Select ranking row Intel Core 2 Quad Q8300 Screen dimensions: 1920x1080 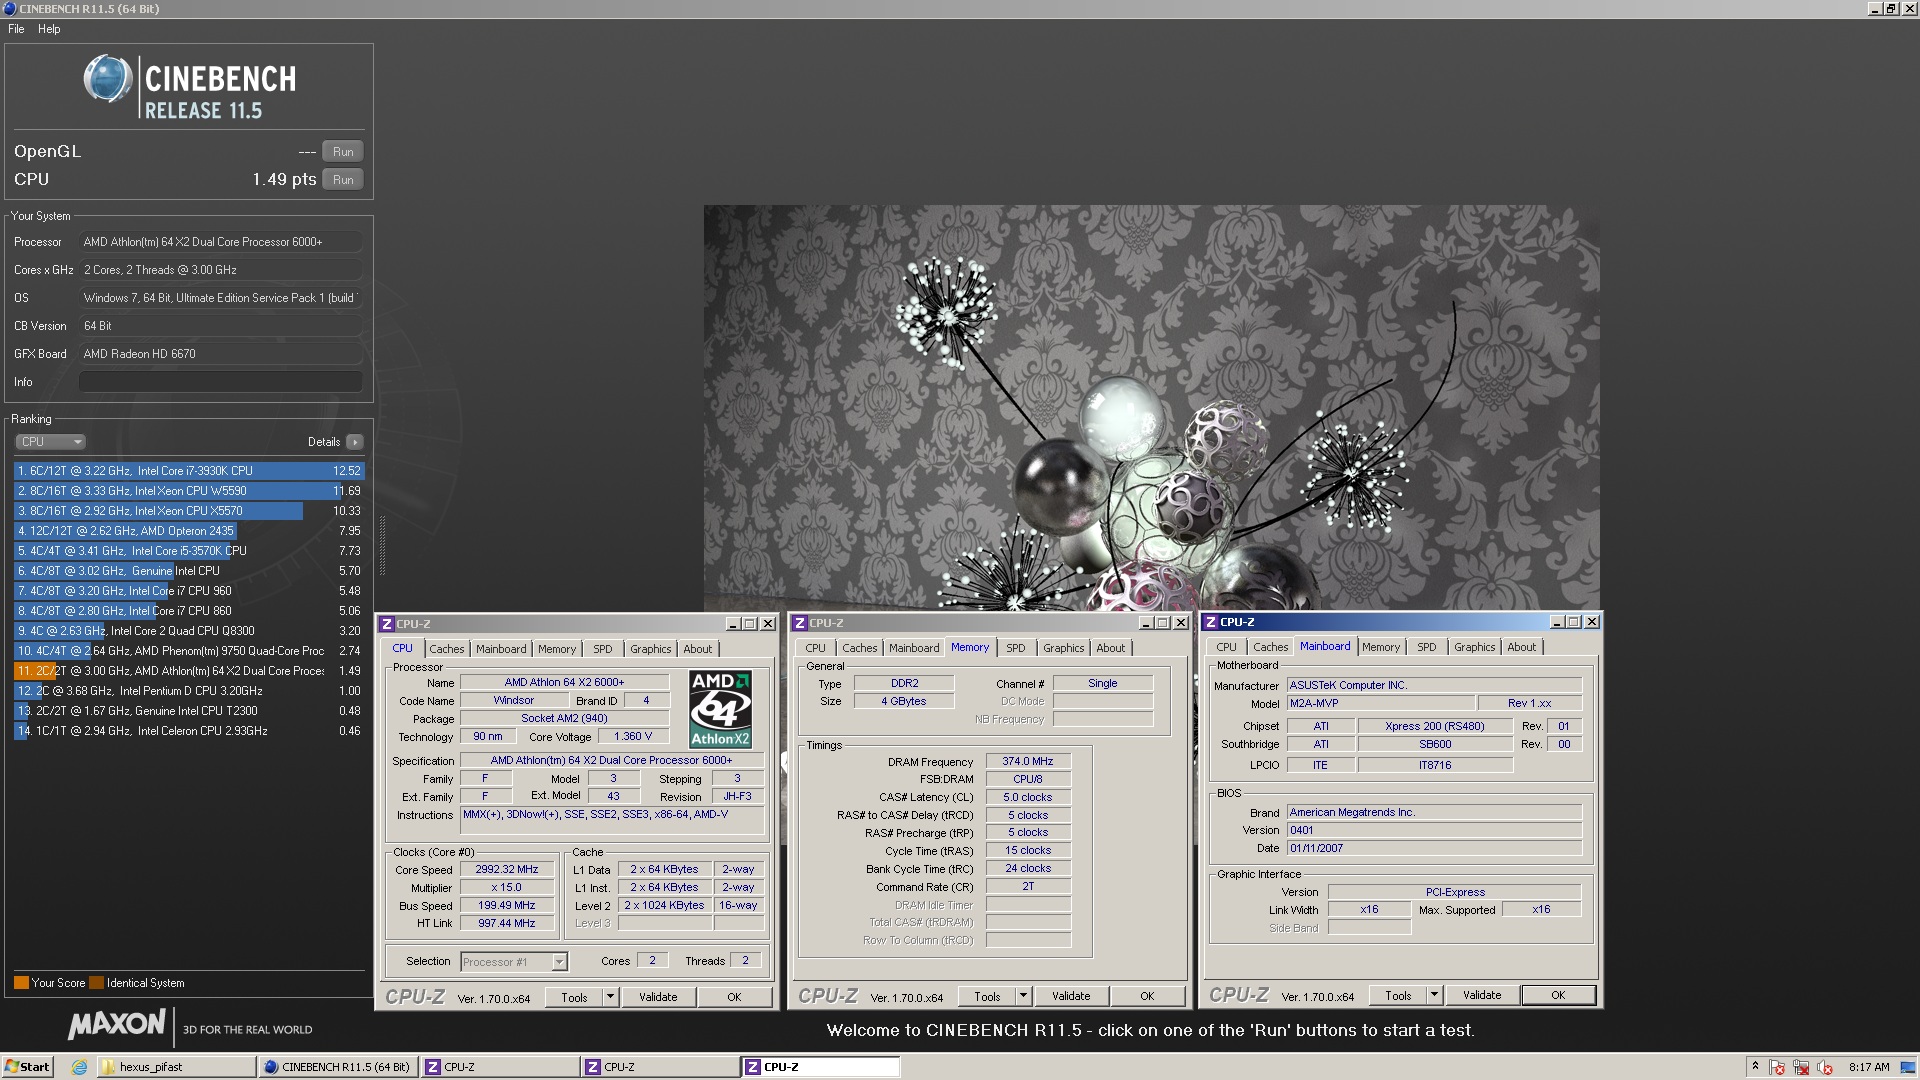pyautogui.click(x=189, y=631)
